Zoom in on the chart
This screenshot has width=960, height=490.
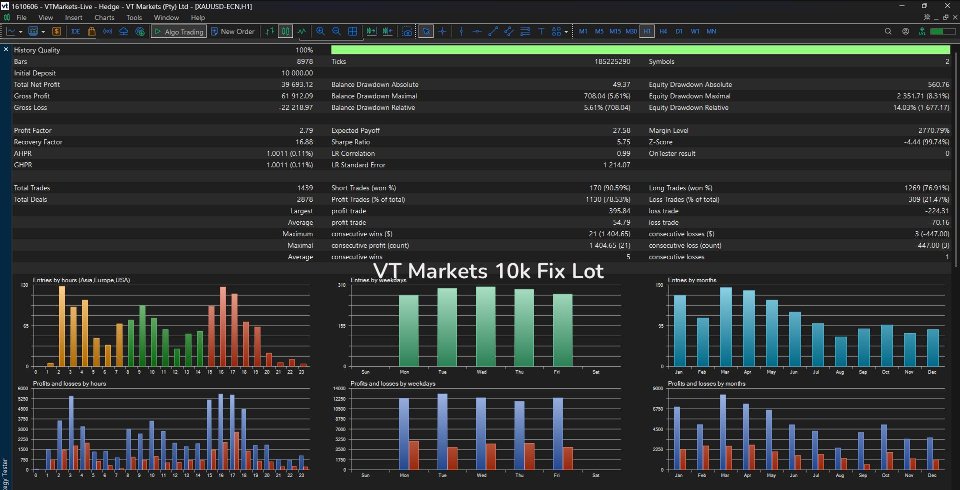[320, 31]
